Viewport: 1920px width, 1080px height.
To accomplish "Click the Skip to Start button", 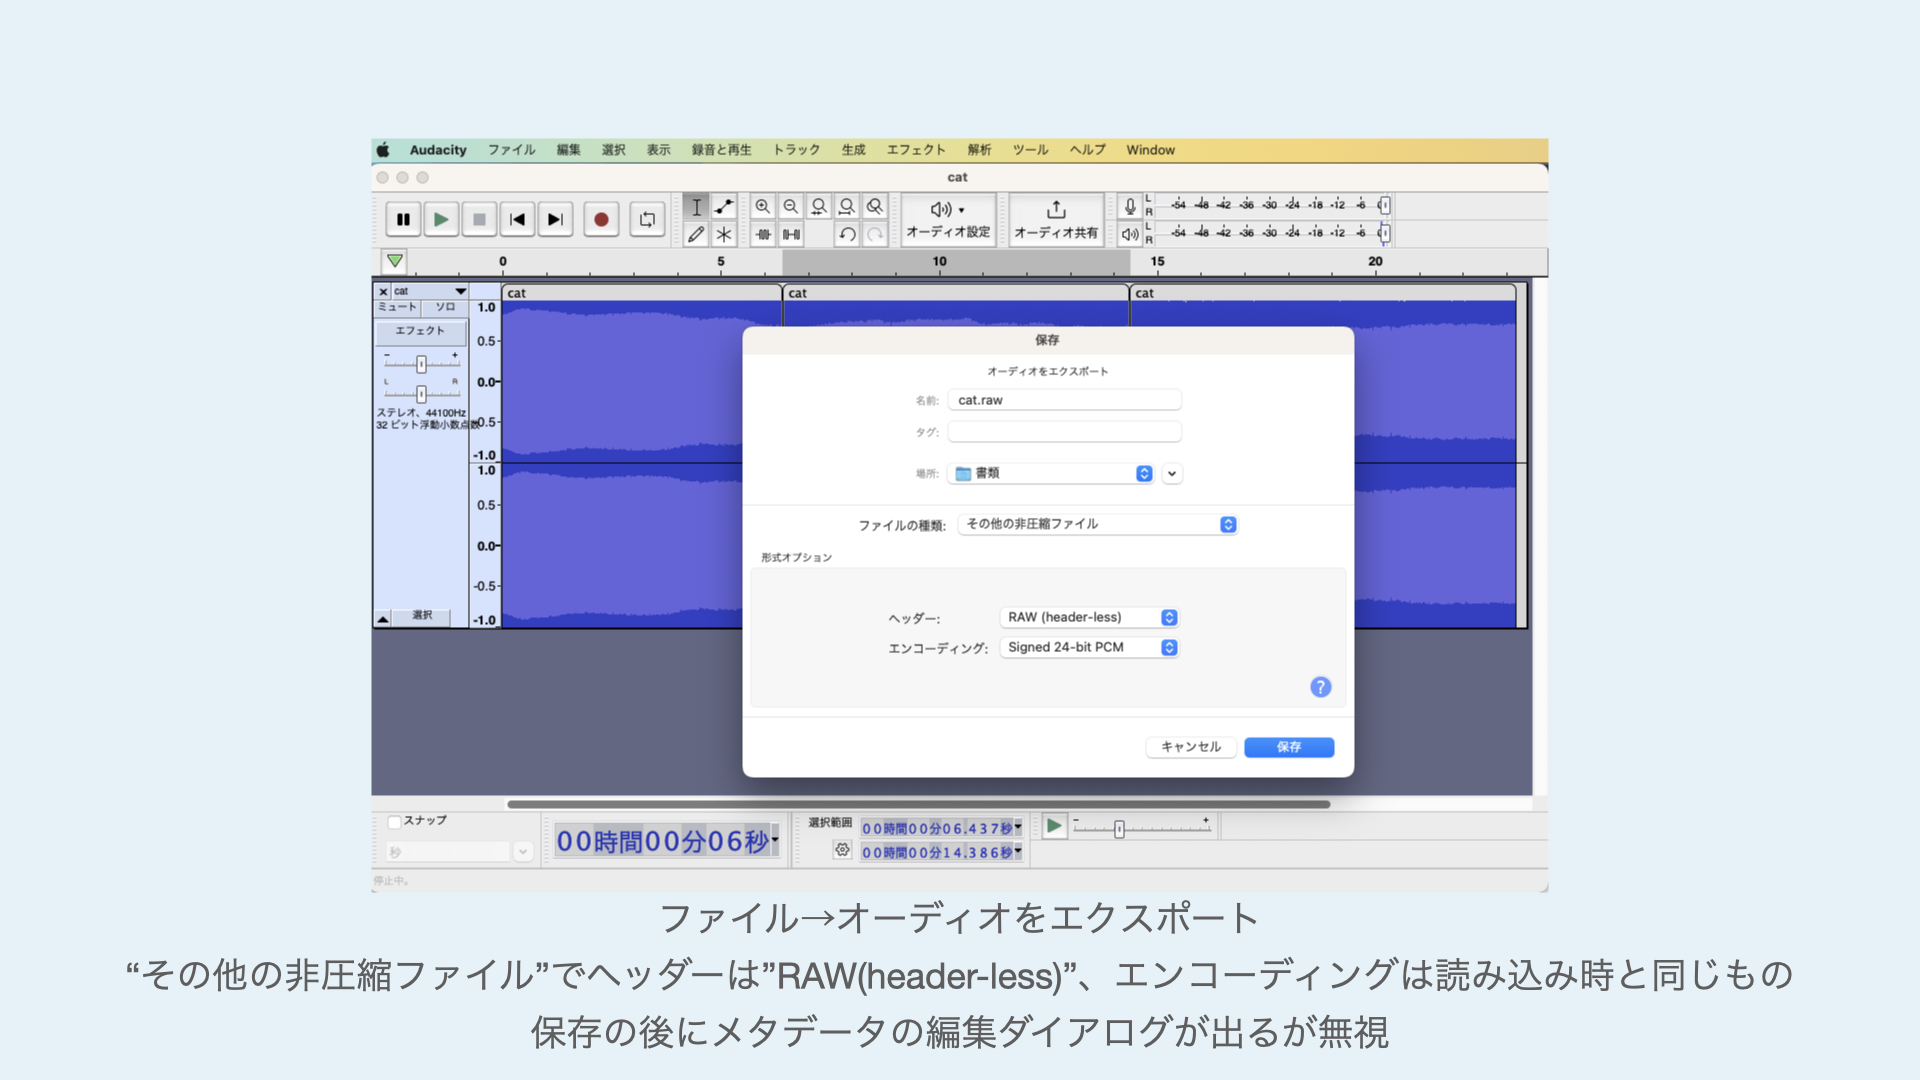I will (x=517, y=220).
